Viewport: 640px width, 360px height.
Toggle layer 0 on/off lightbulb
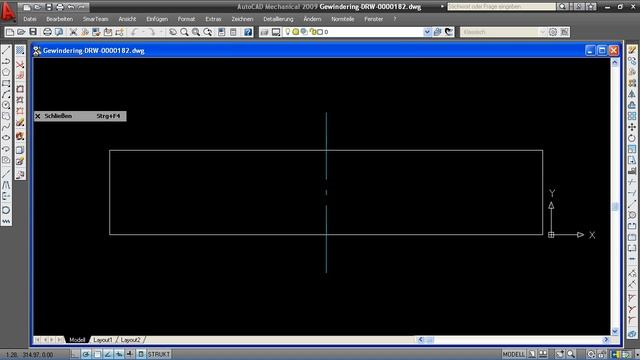(x=288, y=31)
